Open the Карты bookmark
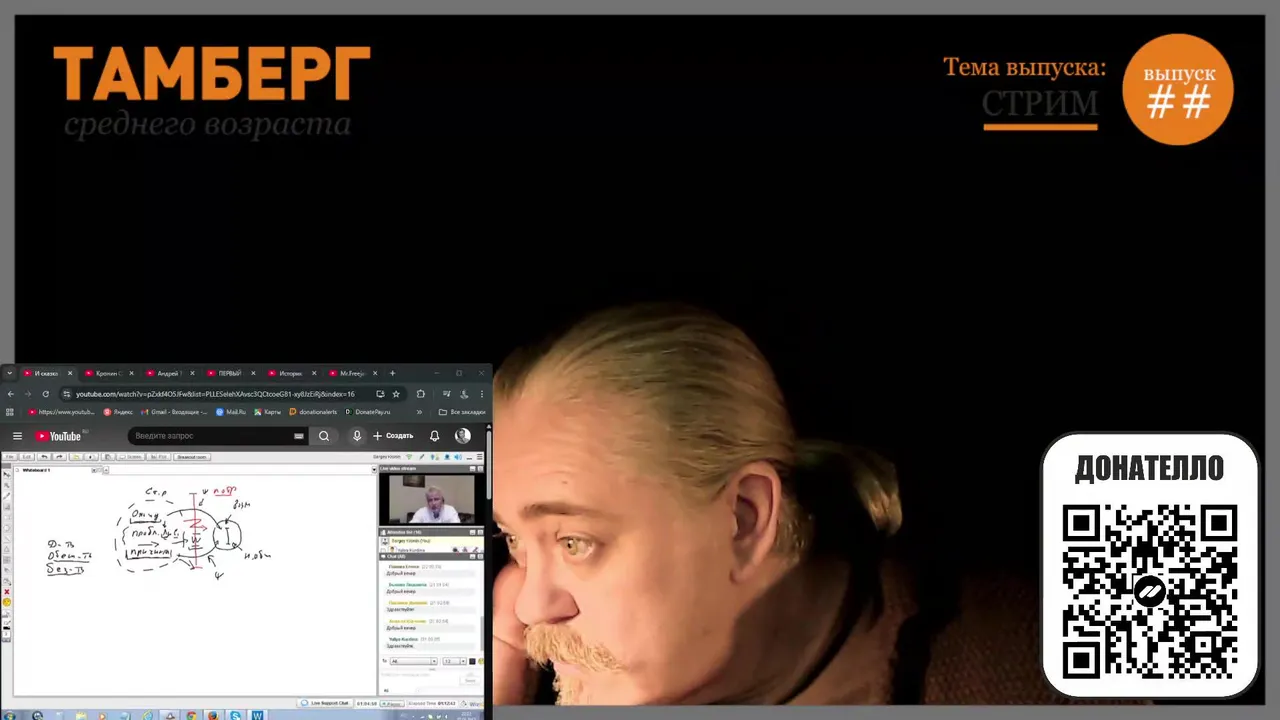Screen dimensions: 1280x720 pos(268,412)
